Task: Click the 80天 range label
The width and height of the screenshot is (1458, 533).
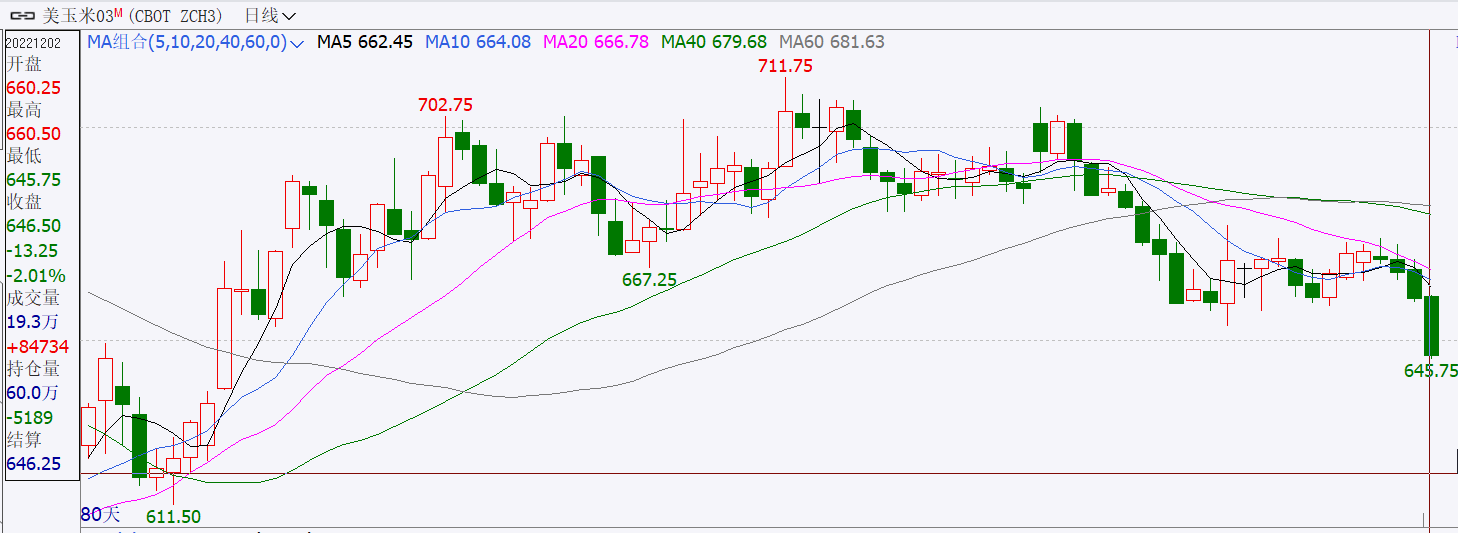Action: click(100, 515)
